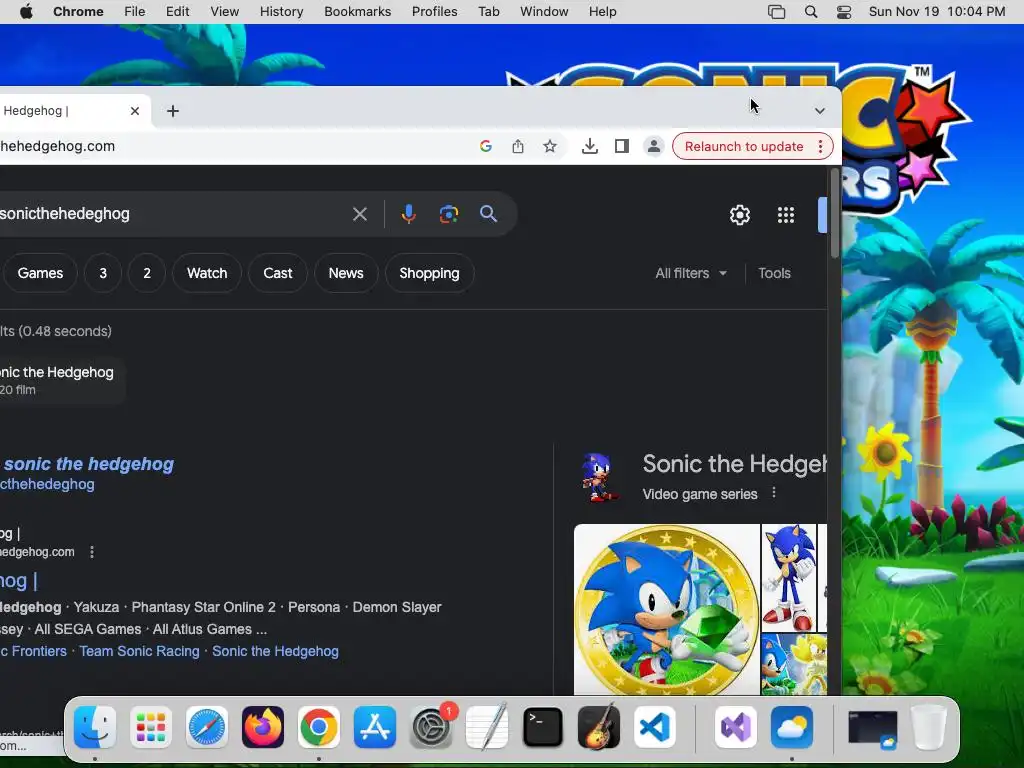This screenshot has height=768, width=1024.
Task: Expand the All filters dropdown
Action: tap(691, 273)
